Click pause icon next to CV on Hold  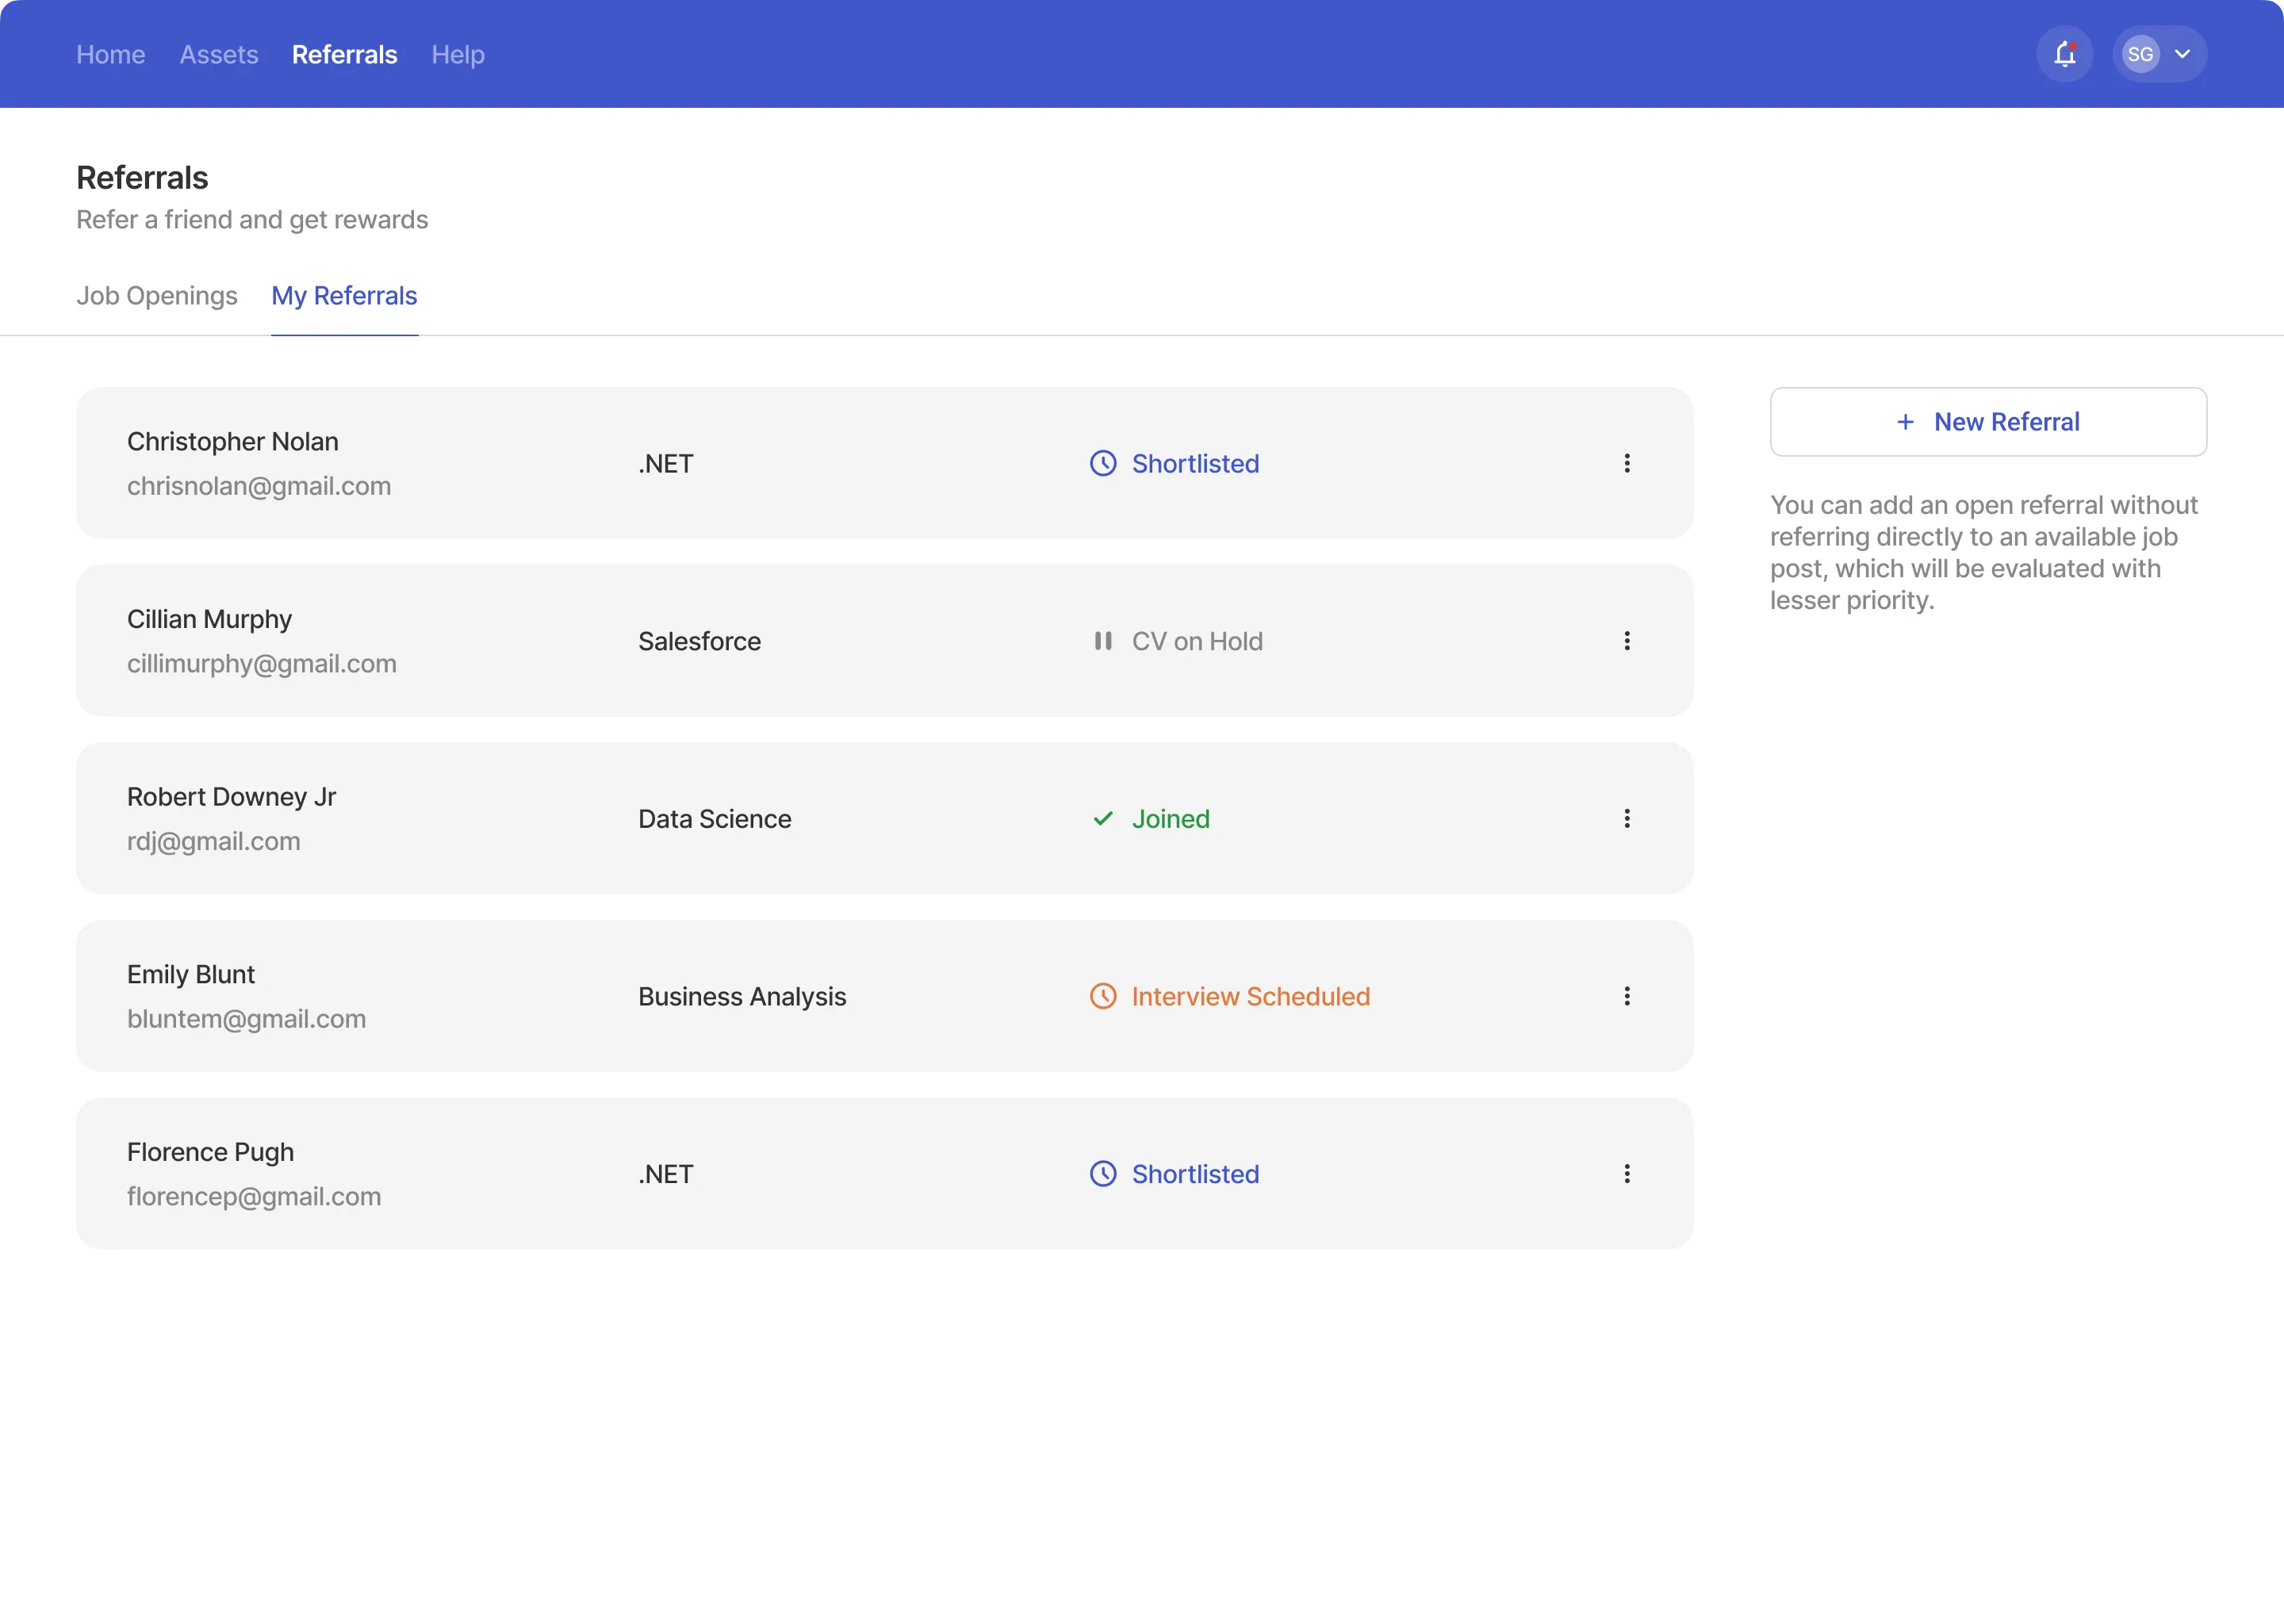[1103, 641]
